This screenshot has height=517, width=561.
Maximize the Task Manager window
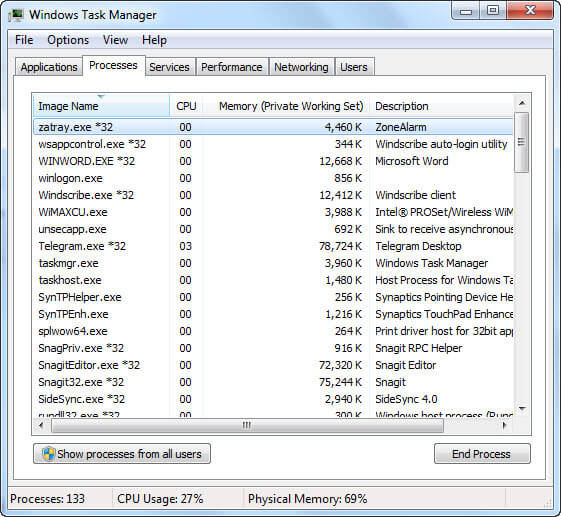point(493,11)
